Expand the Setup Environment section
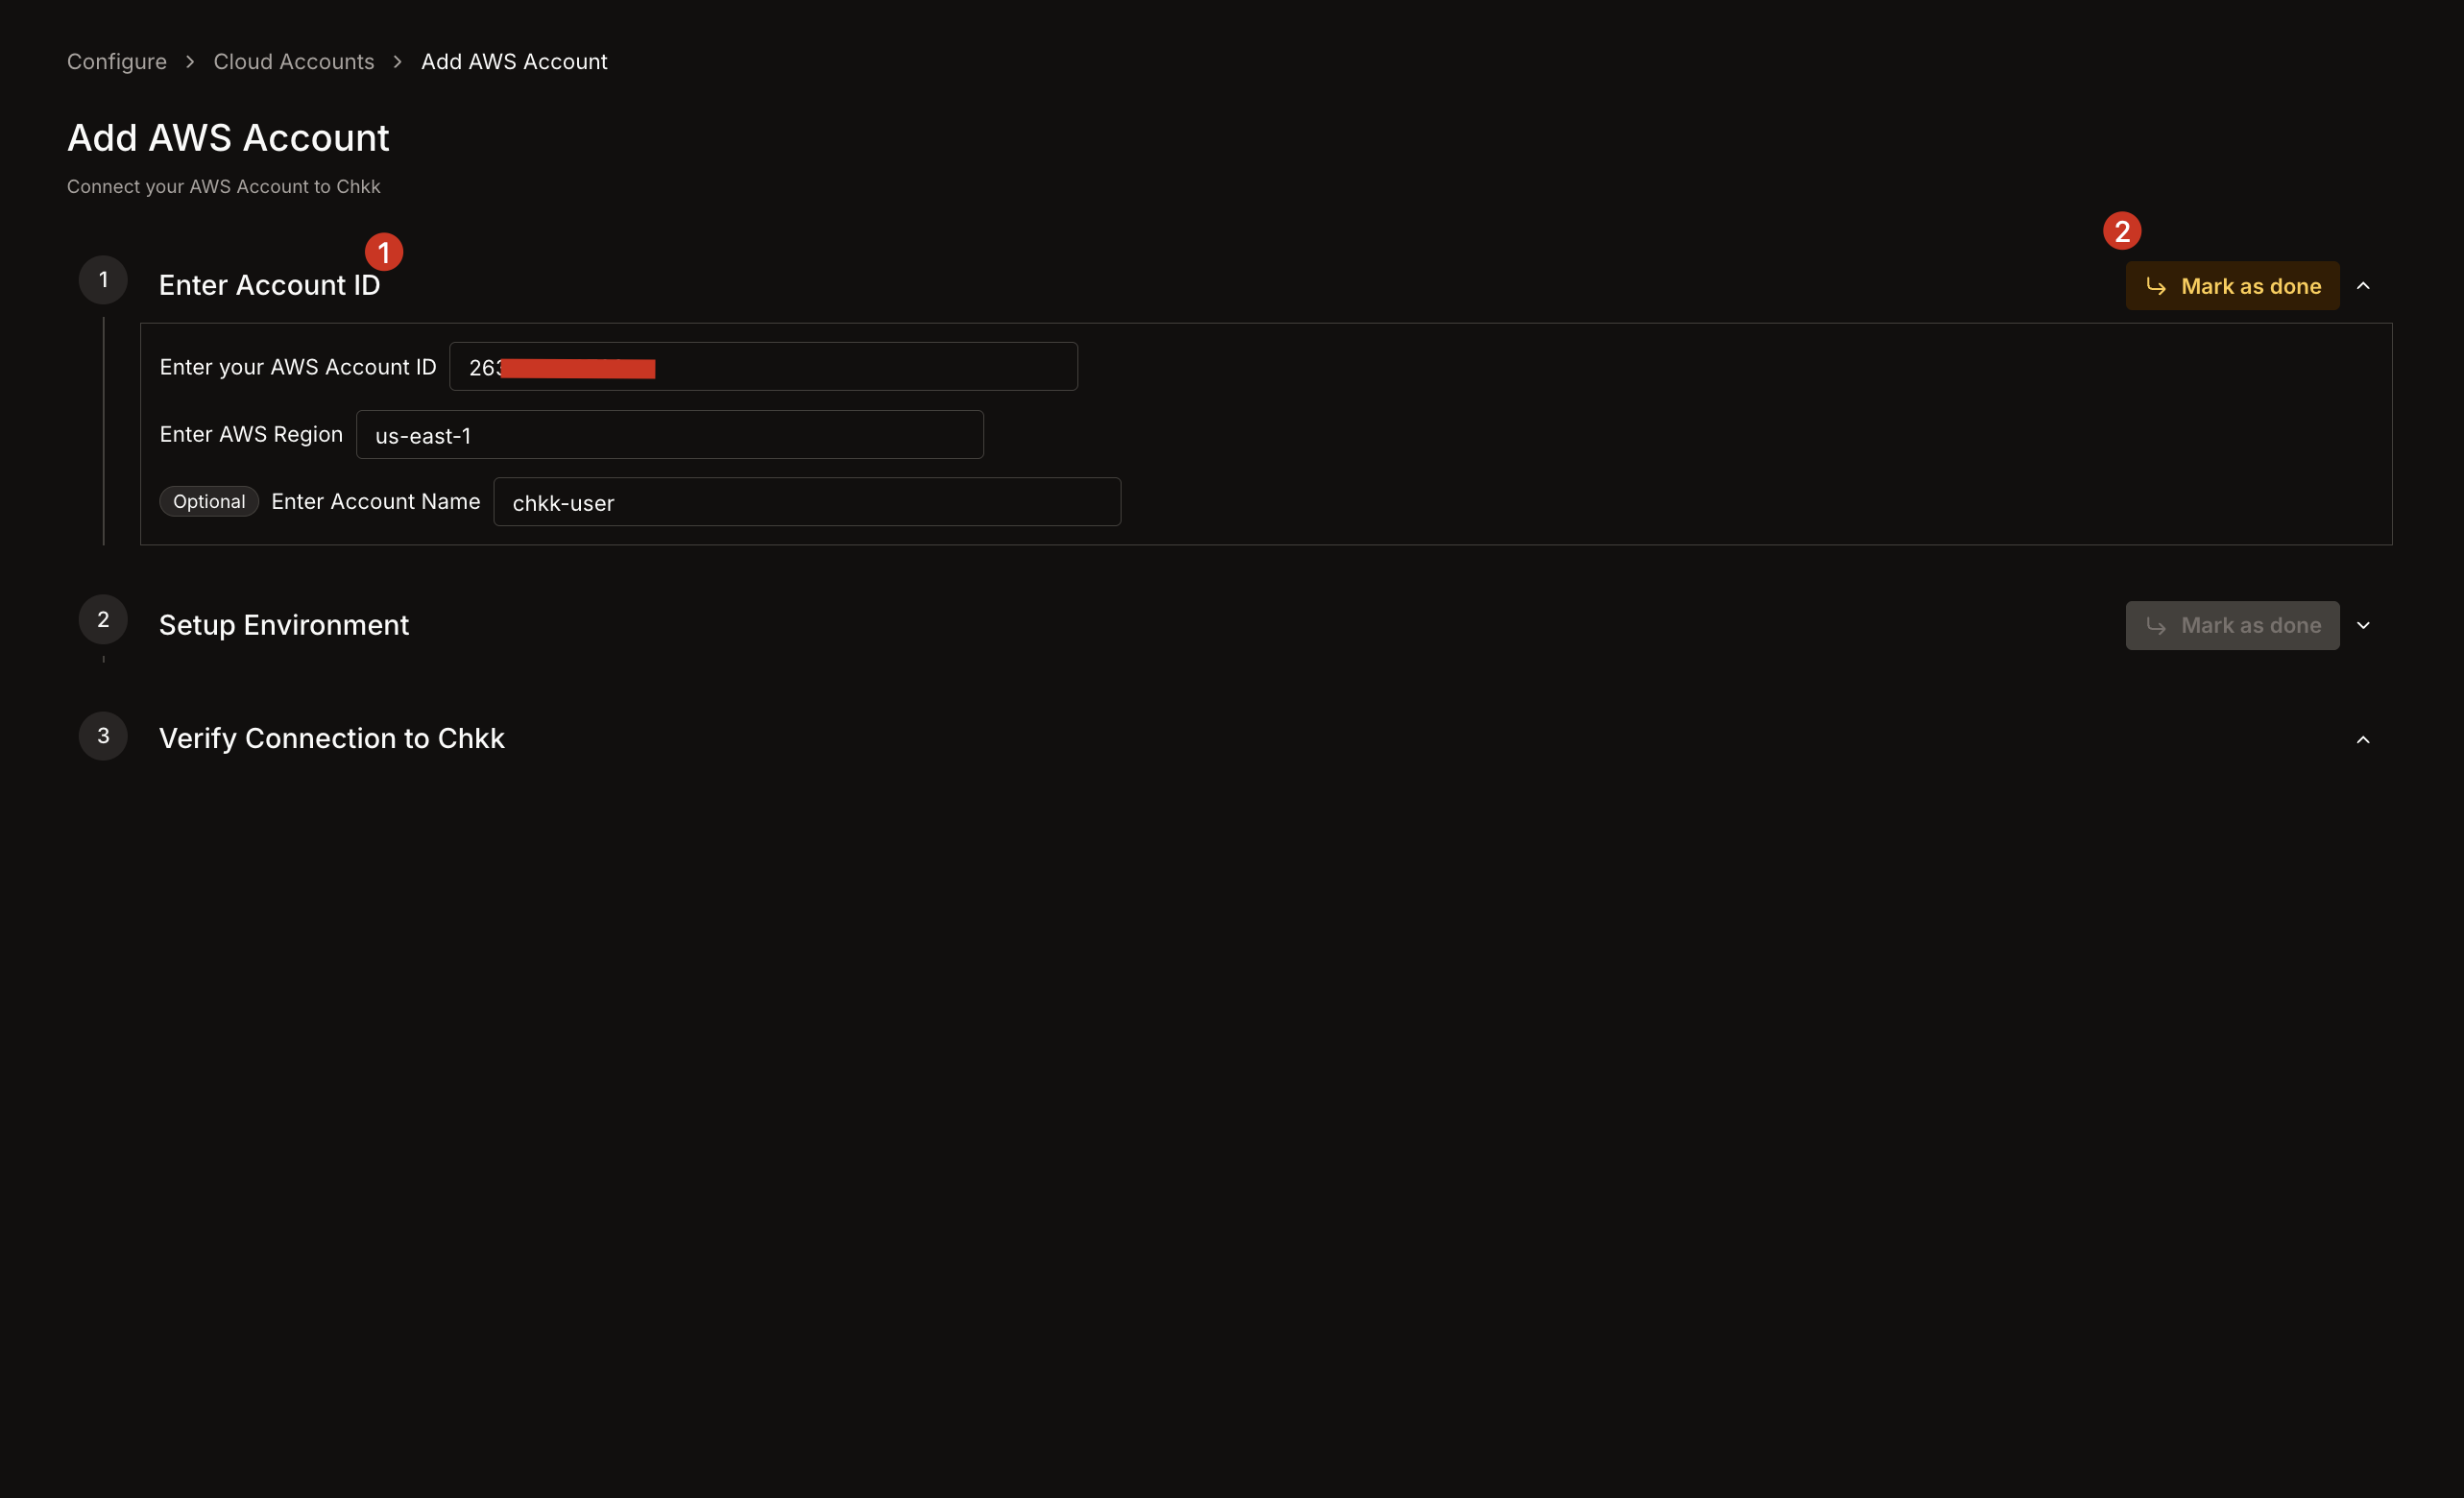 coord(2365,625)
